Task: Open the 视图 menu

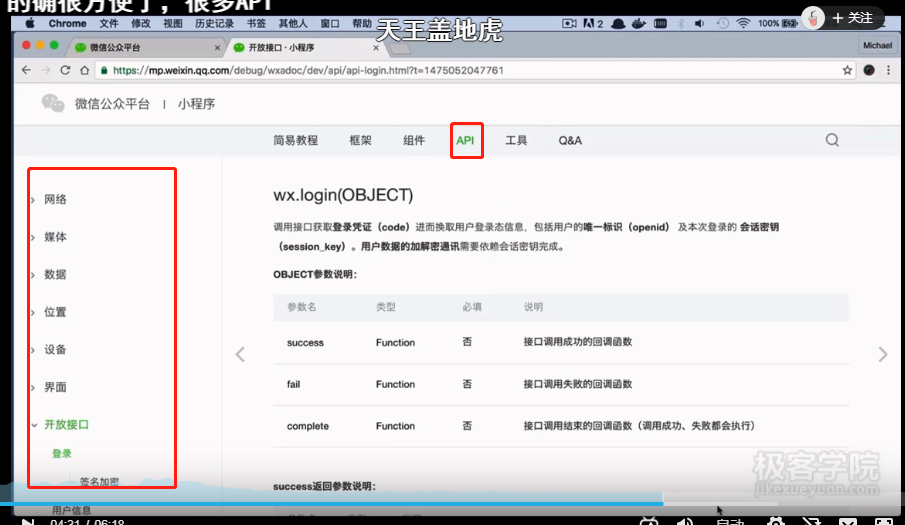Action: point(173,24)
